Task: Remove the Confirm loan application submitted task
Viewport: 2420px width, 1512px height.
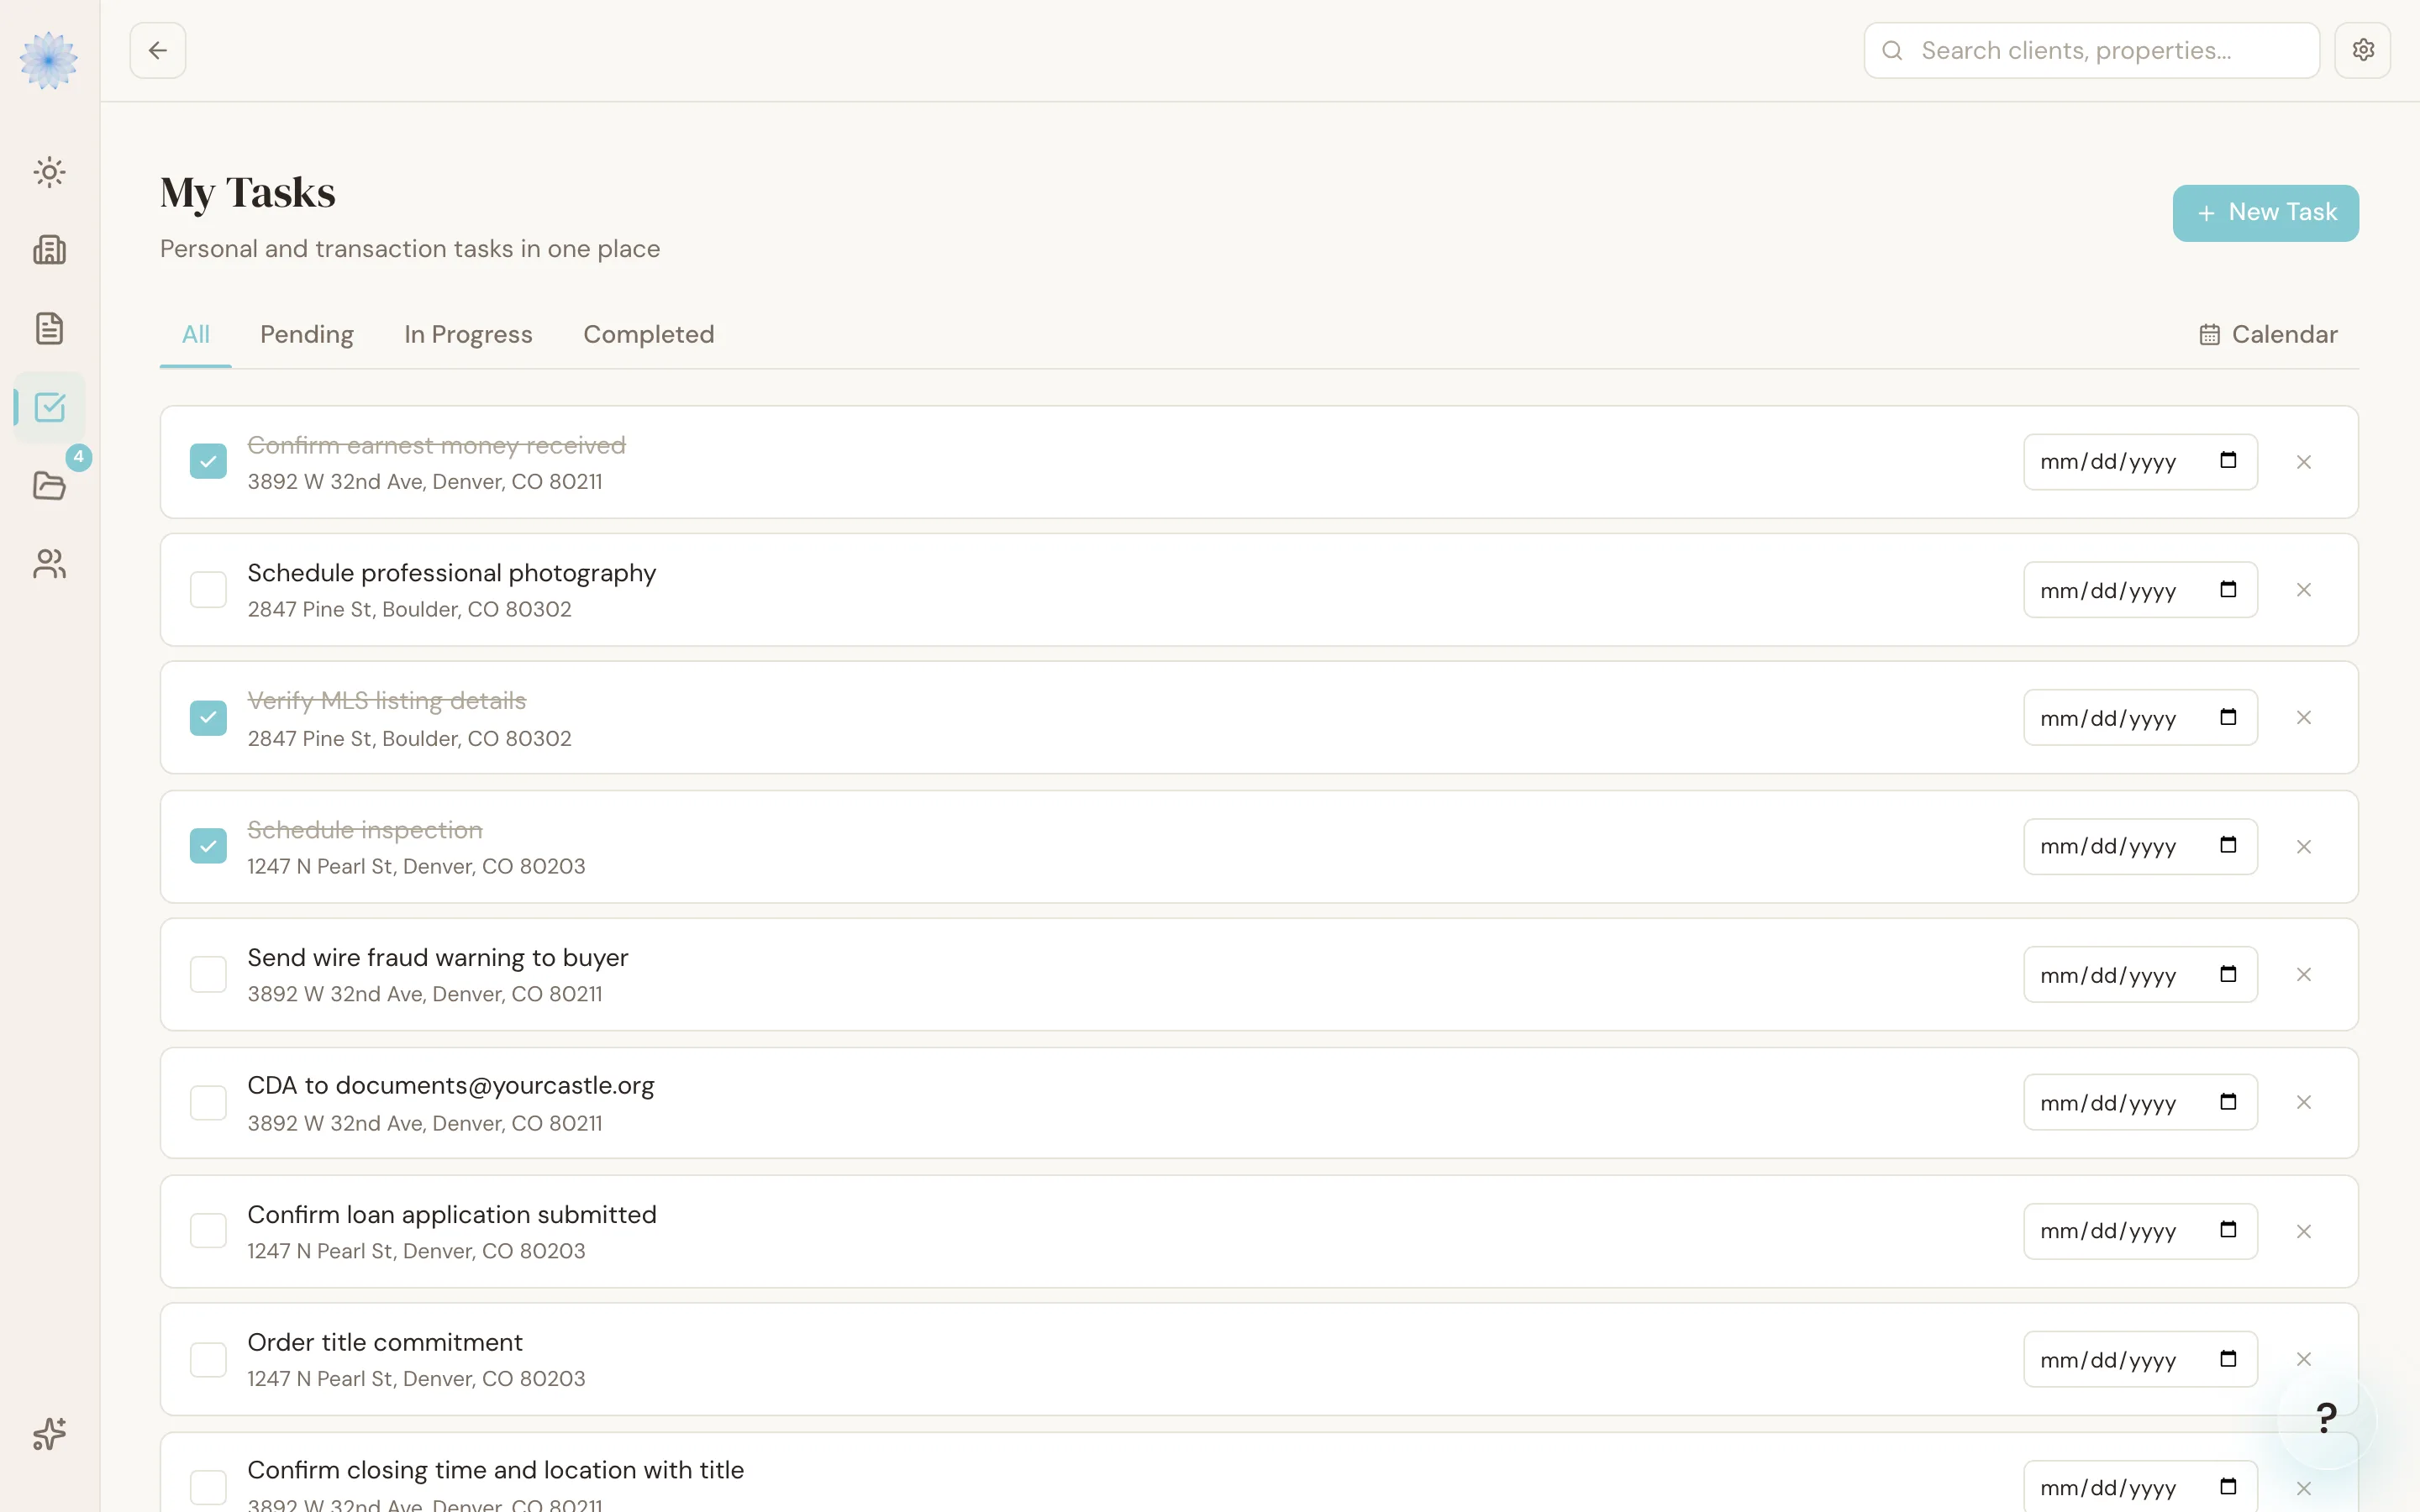Action: point(2304,1231)
